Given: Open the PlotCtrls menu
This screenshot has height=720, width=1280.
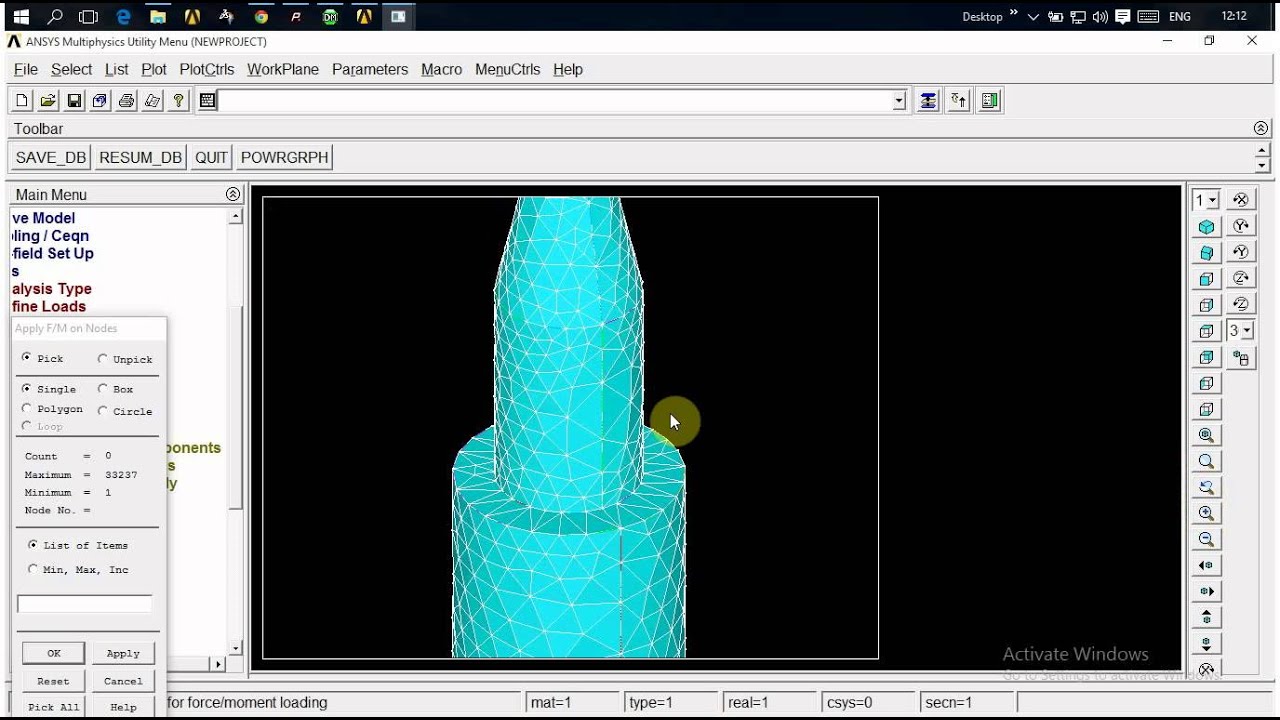Looking at the screenshot, I should (x=207, y=69).
